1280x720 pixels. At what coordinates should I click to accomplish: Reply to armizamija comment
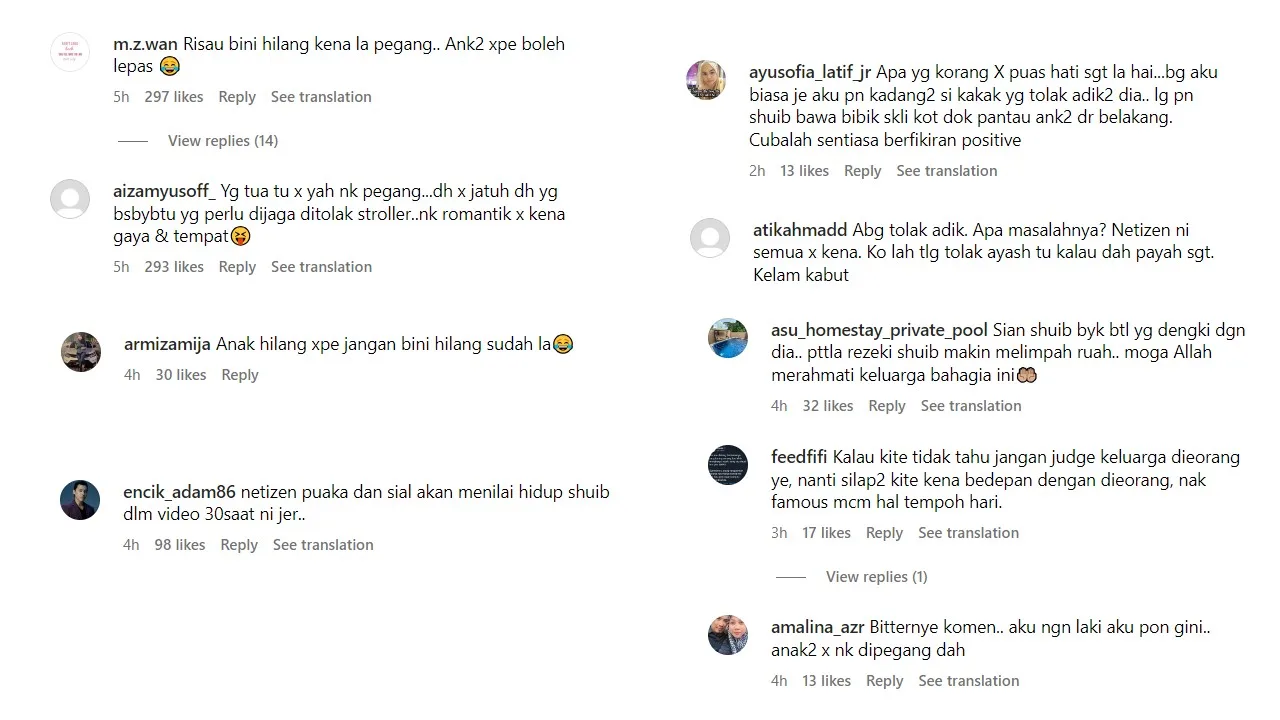(240, 375)
